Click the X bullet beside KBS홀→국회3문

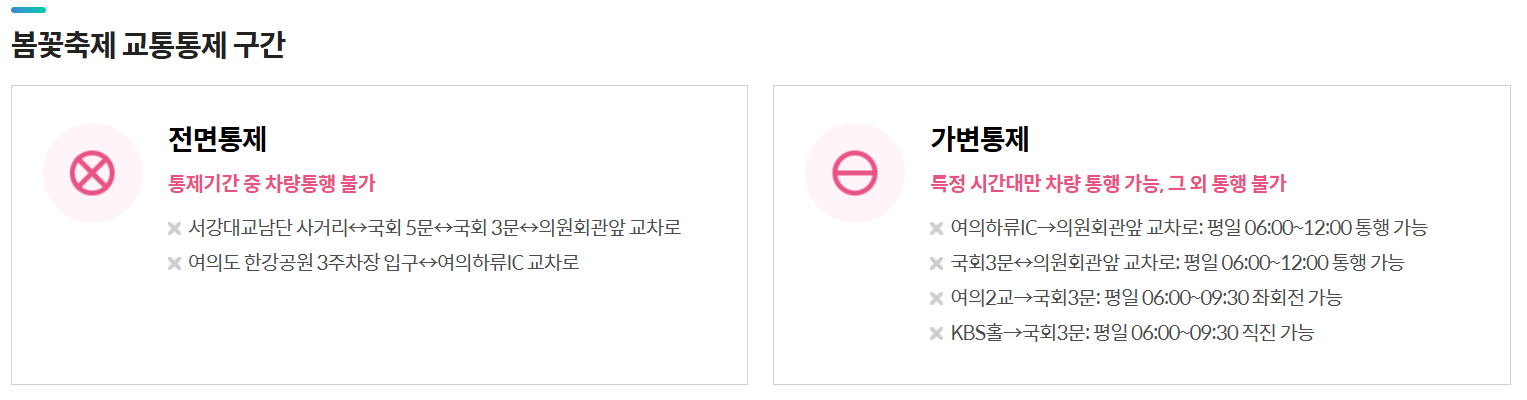(x=936, y=333)
